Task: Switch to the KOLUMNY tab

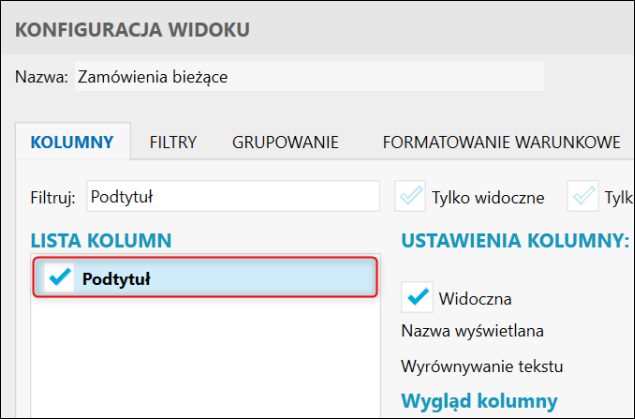Action: [72, 142]
